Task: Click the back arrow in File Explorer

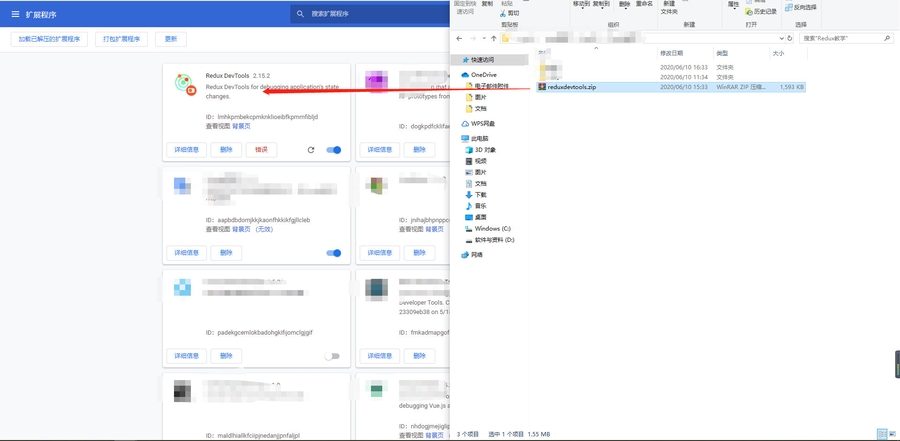Action: coord(459,39)
